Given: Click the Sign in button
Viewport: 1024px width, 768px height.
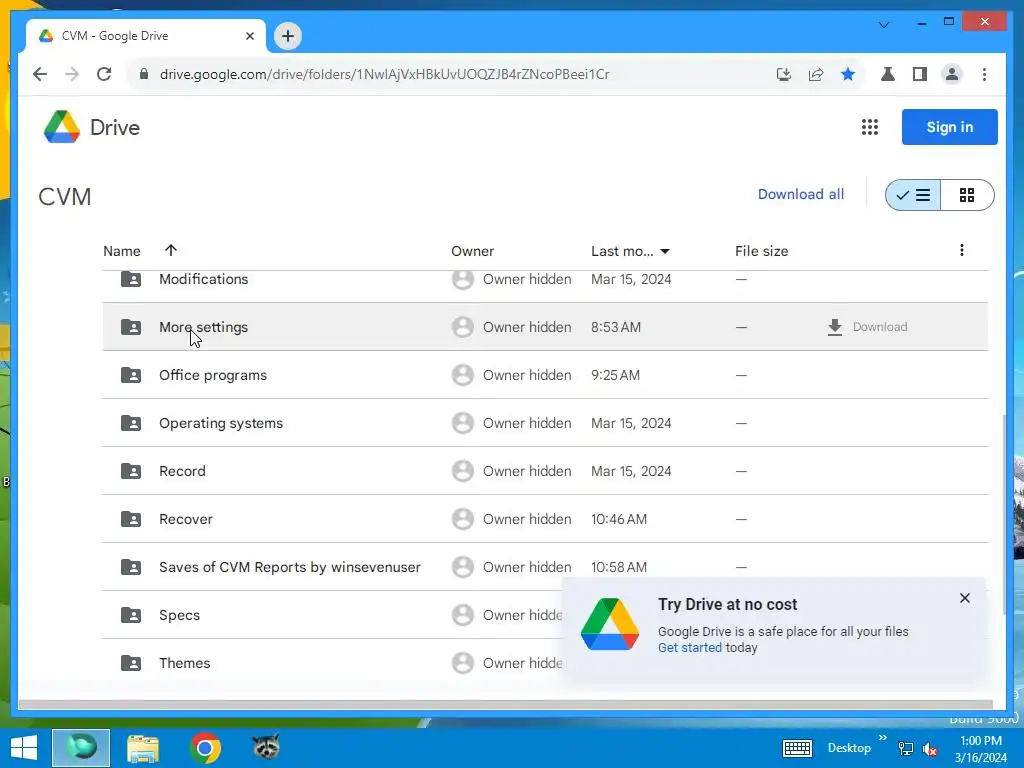Looking at the screenshot, I should 950,127.
